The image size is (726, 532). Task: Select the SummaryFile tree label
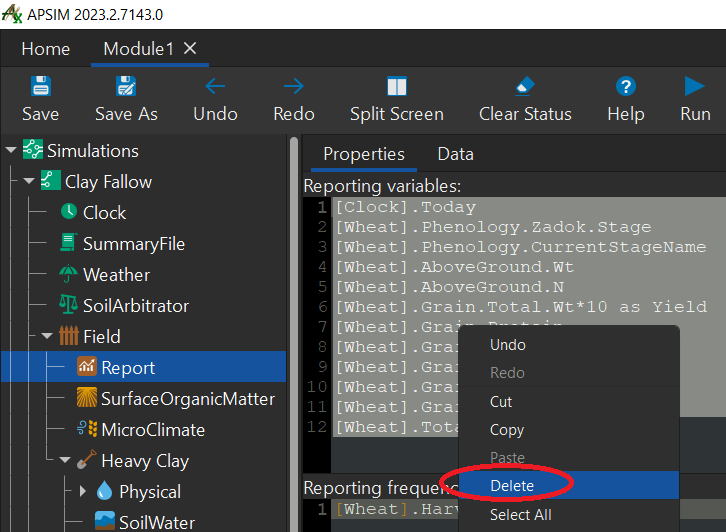pos(134,244)
